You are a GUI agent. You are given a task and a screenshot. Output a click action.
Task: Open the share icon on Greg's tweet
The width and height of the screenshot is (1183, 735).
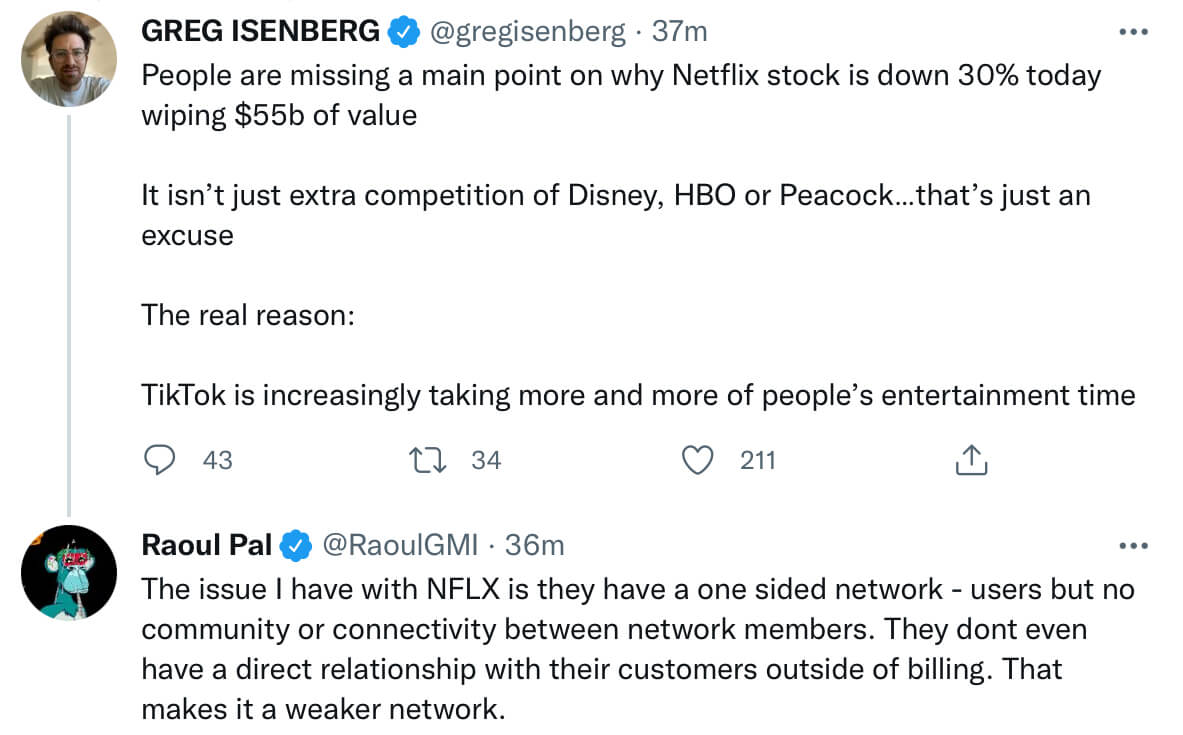[x=969, y=460]
